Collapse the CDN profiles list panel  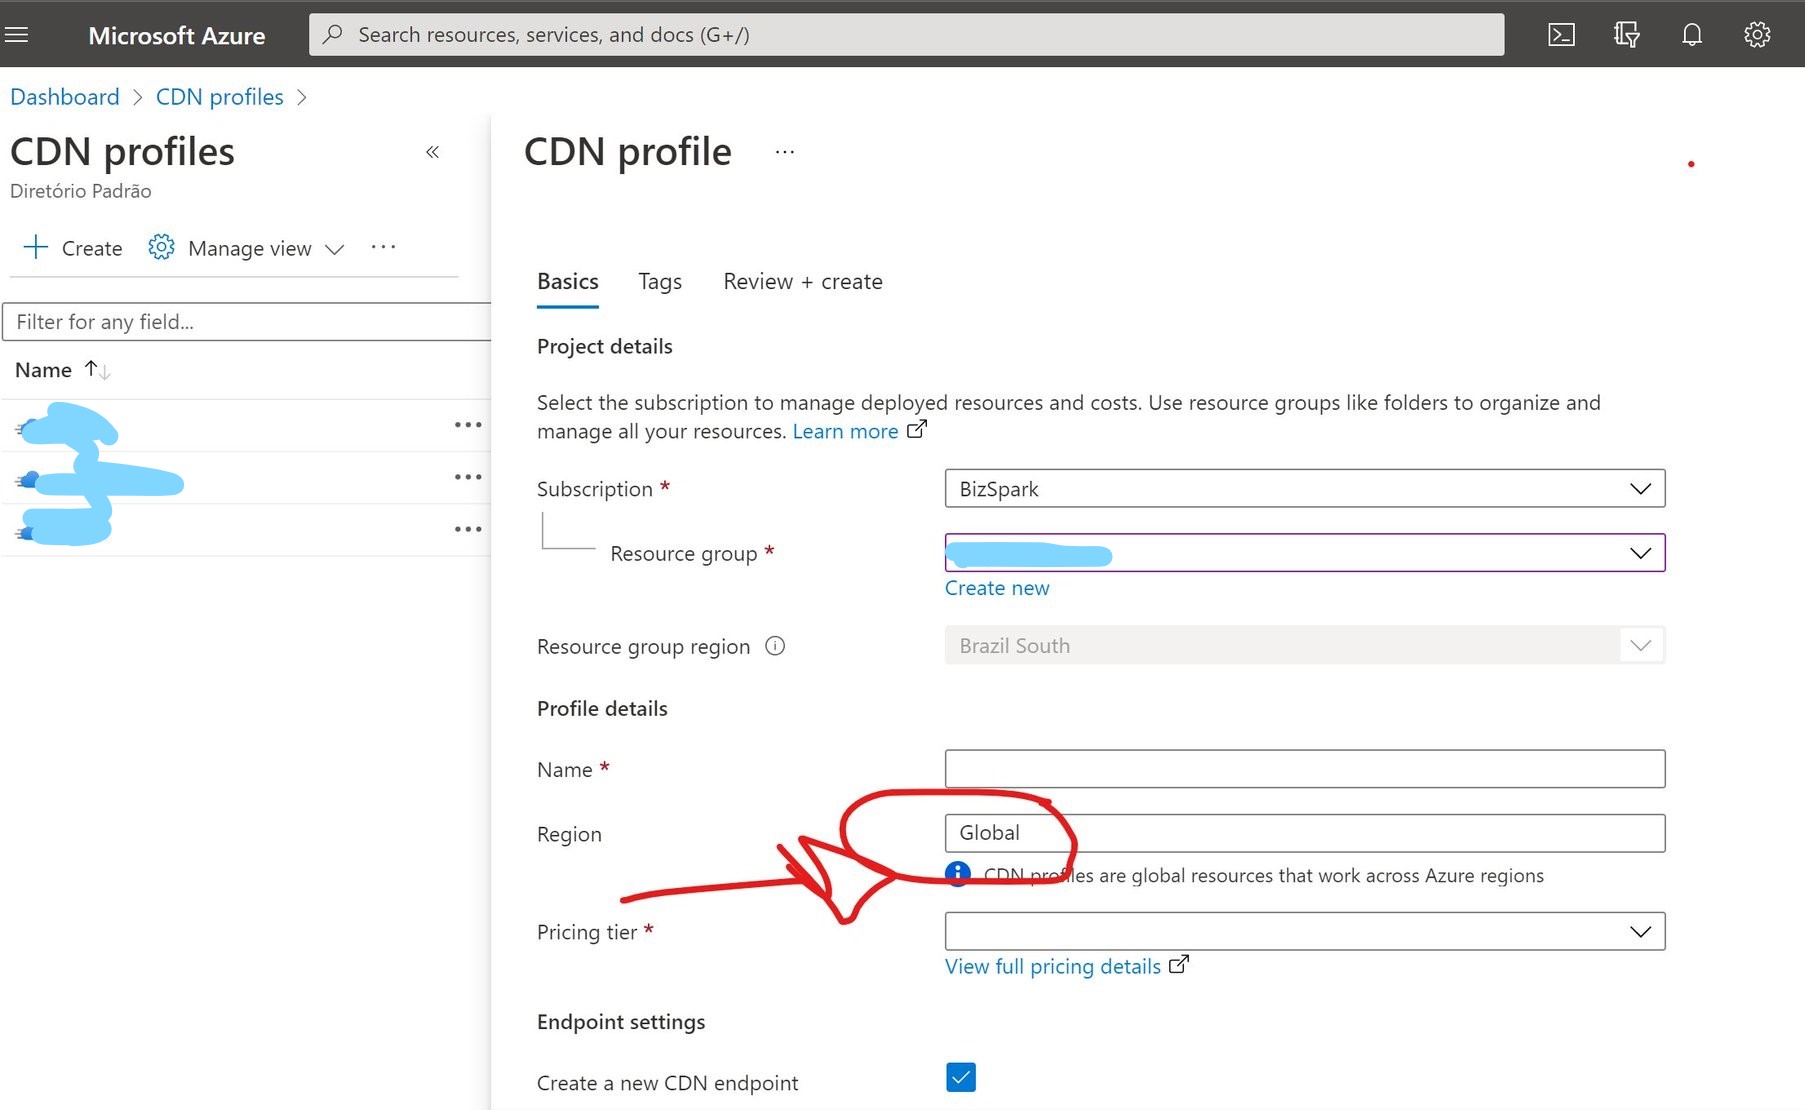(432, 152)
